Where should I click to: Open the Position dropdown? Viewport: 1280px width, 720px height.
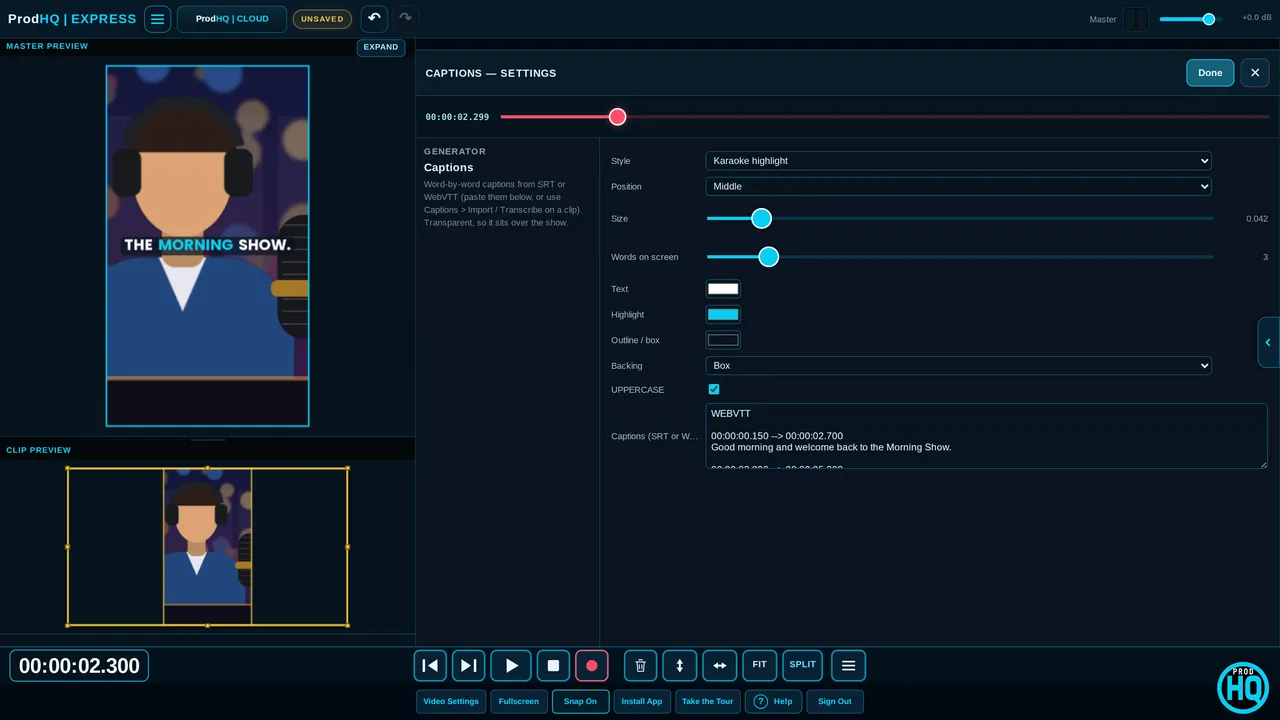click(x=958, y=187)
